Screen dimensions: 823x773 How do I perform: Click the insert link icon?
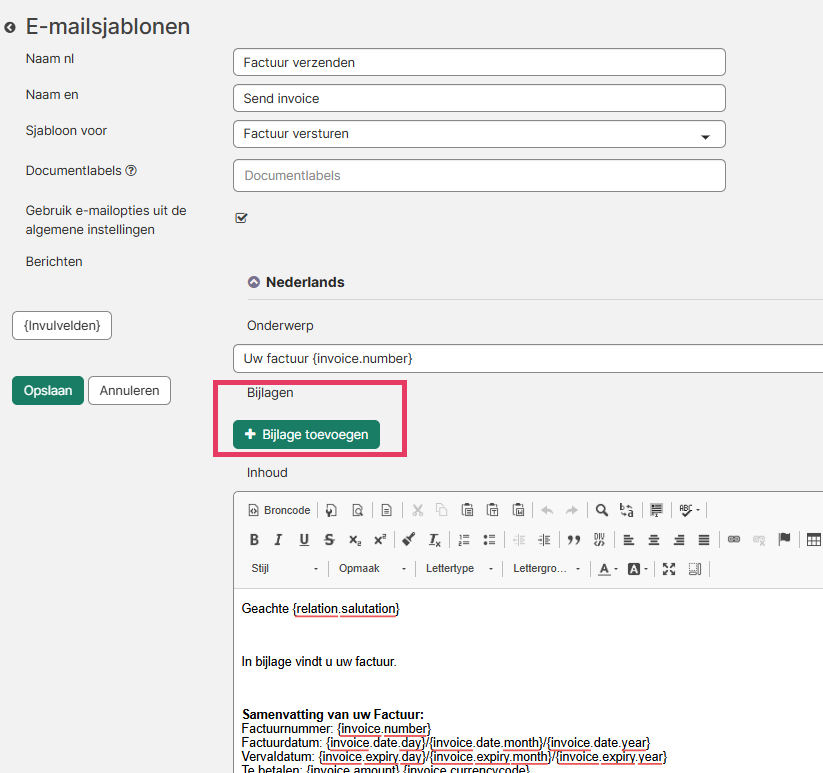(734, 540)
